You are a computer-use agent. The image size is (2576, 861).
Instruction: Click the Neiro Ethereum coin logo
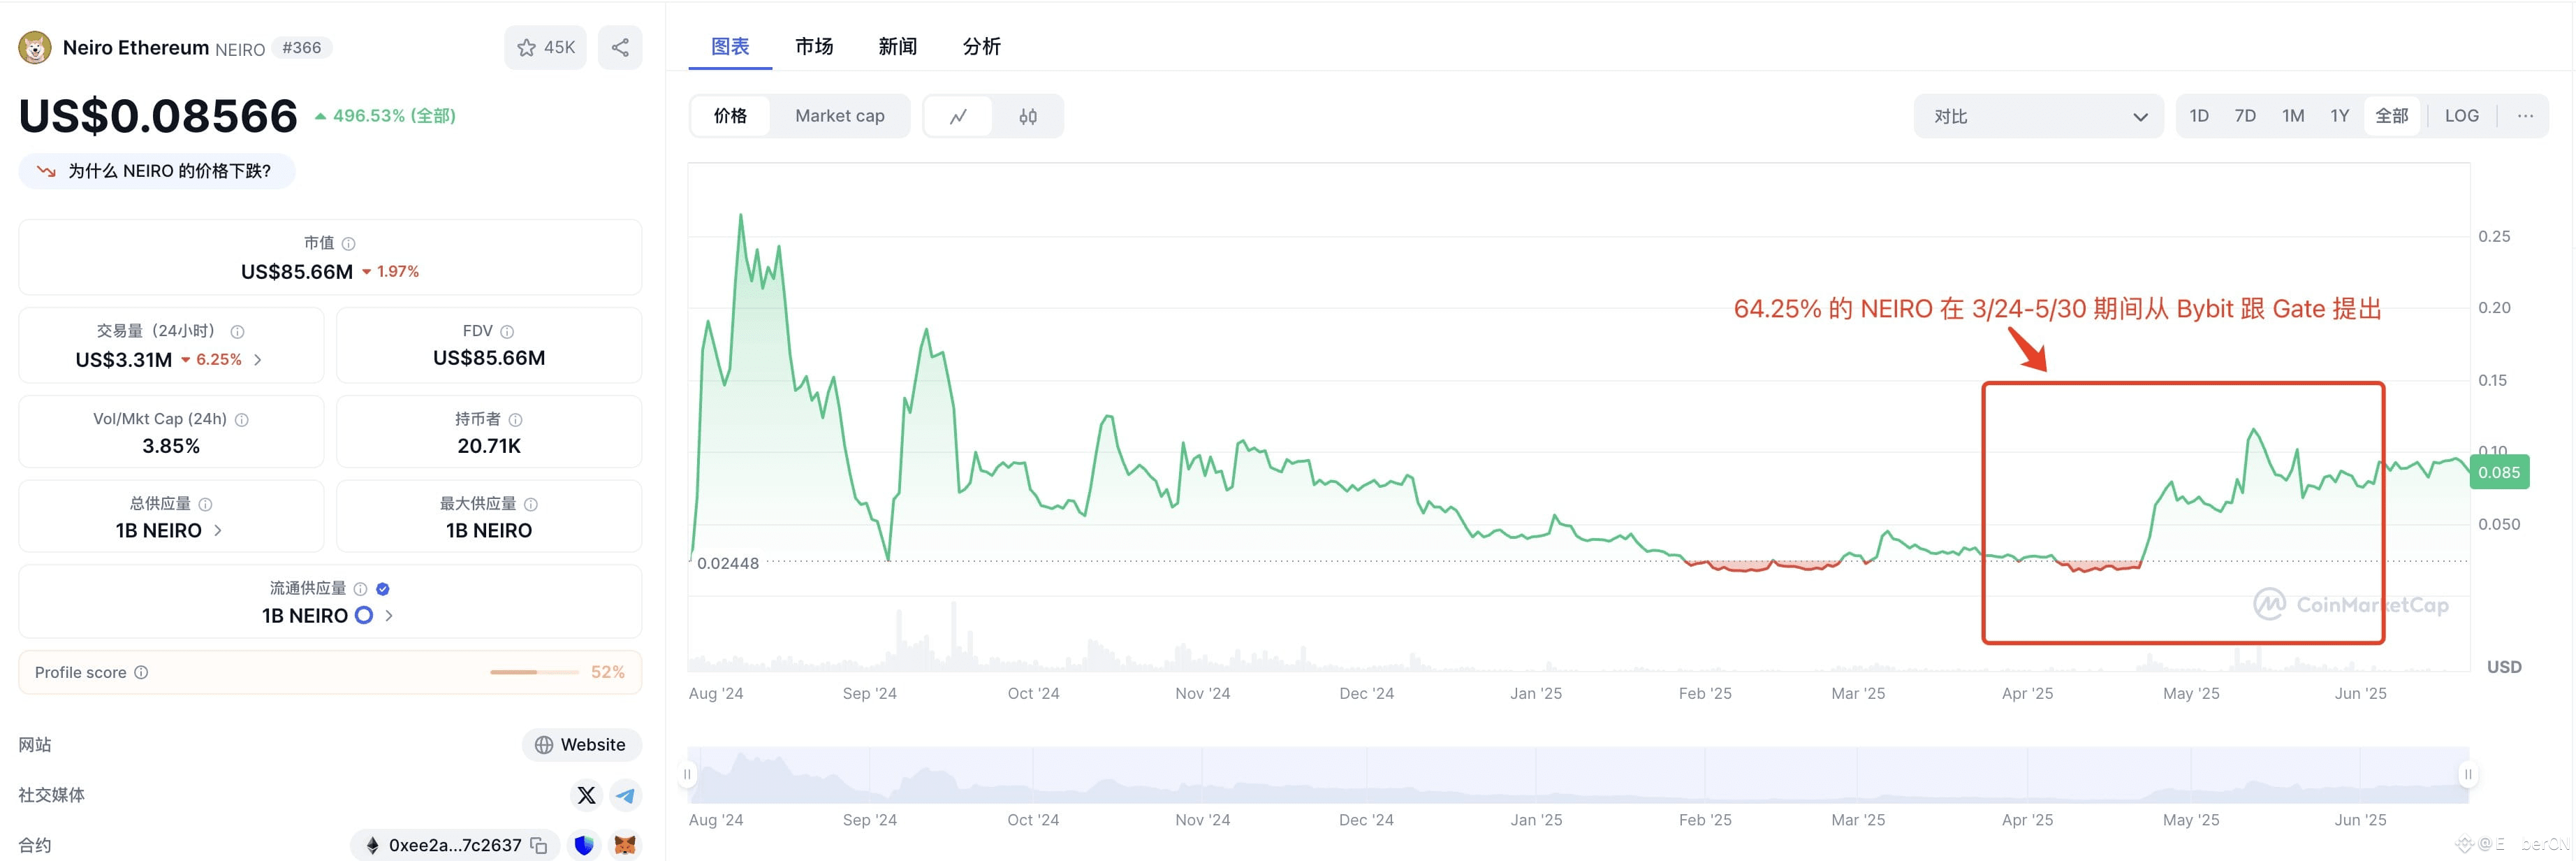coord(35,47)
